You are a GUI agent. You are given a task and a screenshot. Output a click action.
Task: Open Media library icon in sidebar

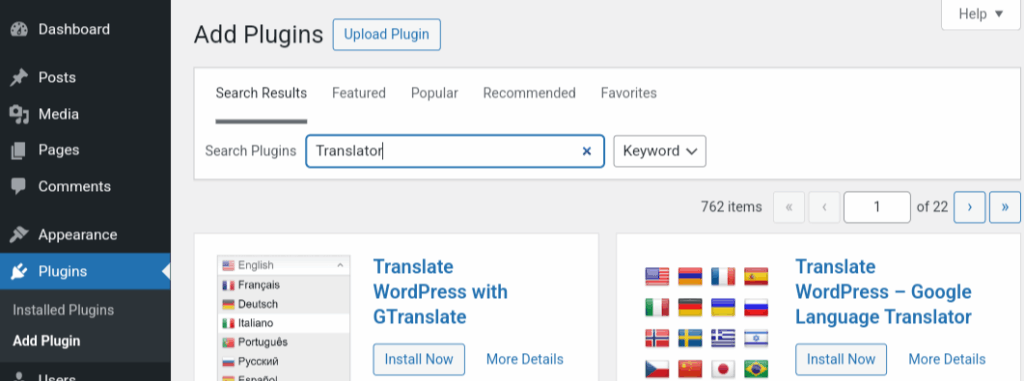tap(20, 114)
